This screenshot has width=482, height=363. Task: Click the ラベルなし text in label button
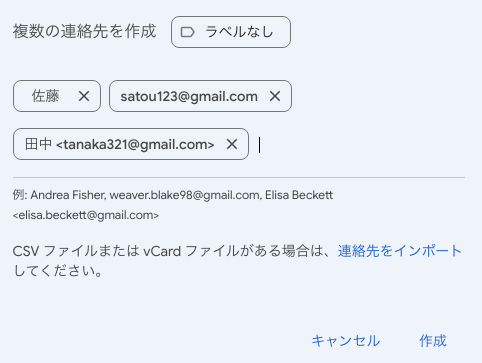coord(239,32)
